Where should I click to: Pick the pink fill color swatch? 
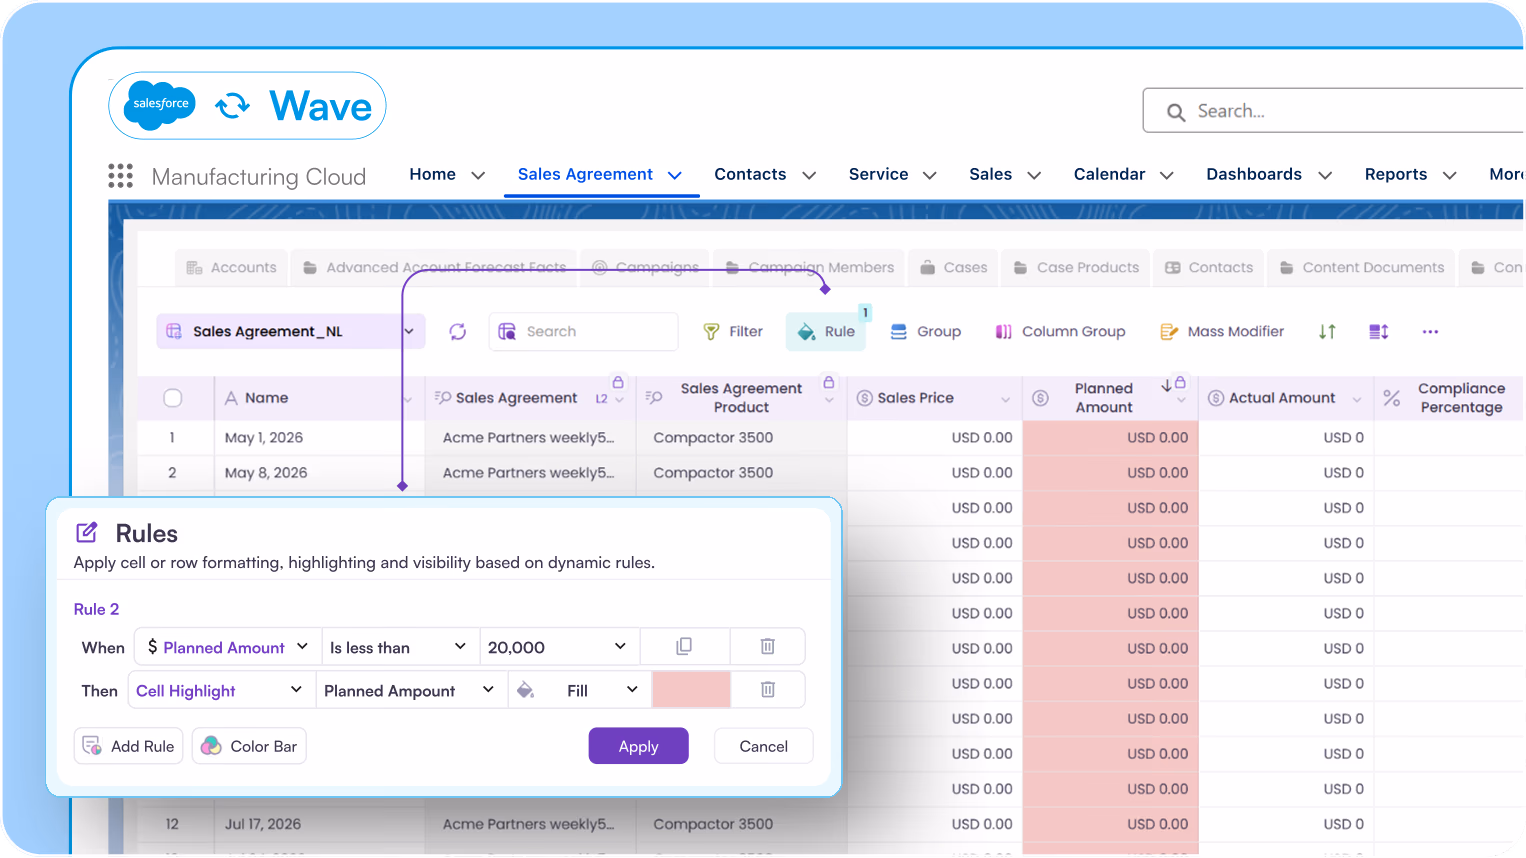[x=691, y=689]
